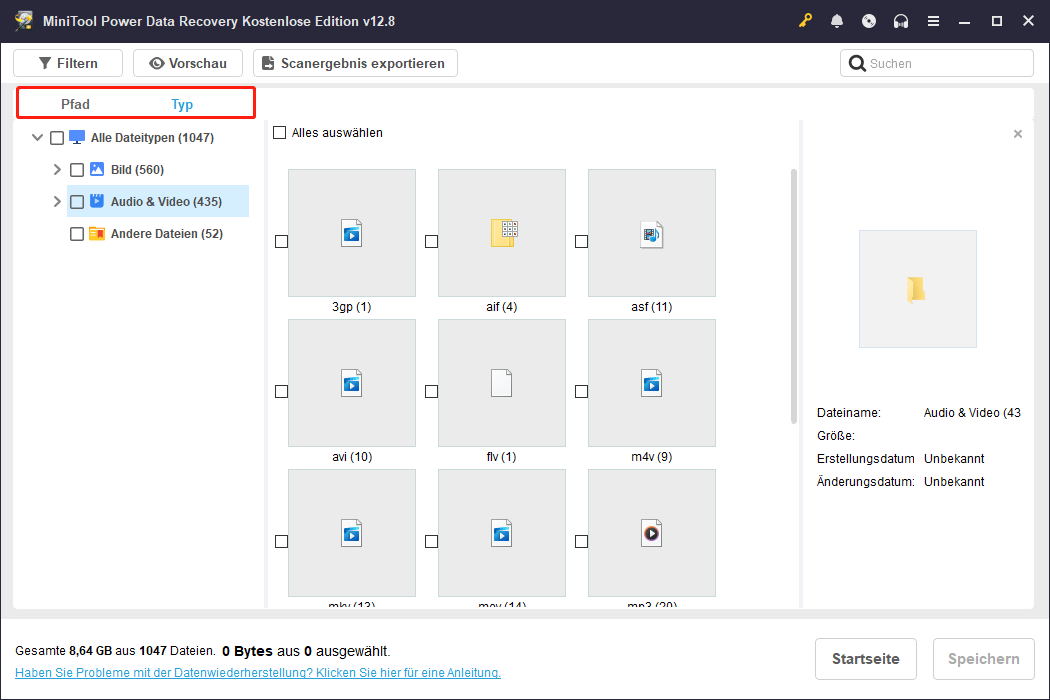Tick the Bild (560) checkbox
The width and height of the screenshot is (1050, 700).
pos(77,170)
